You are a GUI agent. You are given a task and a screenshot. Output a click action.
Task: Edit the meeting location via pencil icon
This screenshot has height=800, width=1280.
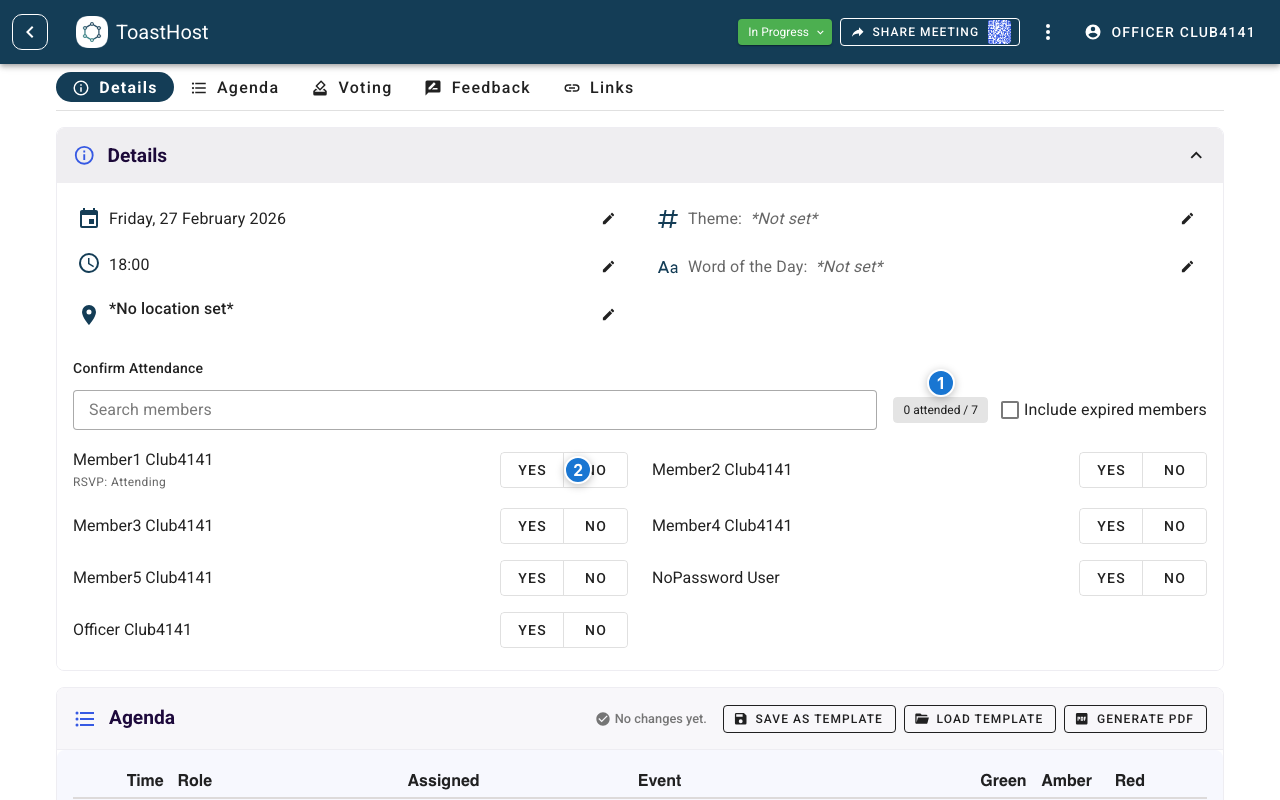608,315
